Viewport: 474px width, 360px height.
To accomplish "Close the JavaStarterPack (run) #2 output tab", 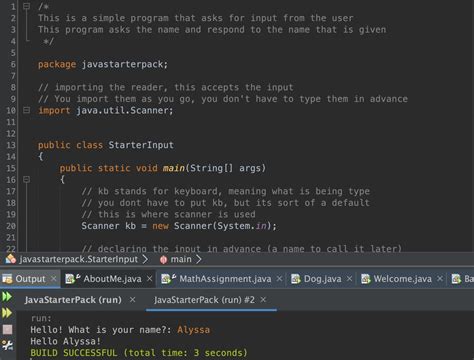I will pos(263,300).
